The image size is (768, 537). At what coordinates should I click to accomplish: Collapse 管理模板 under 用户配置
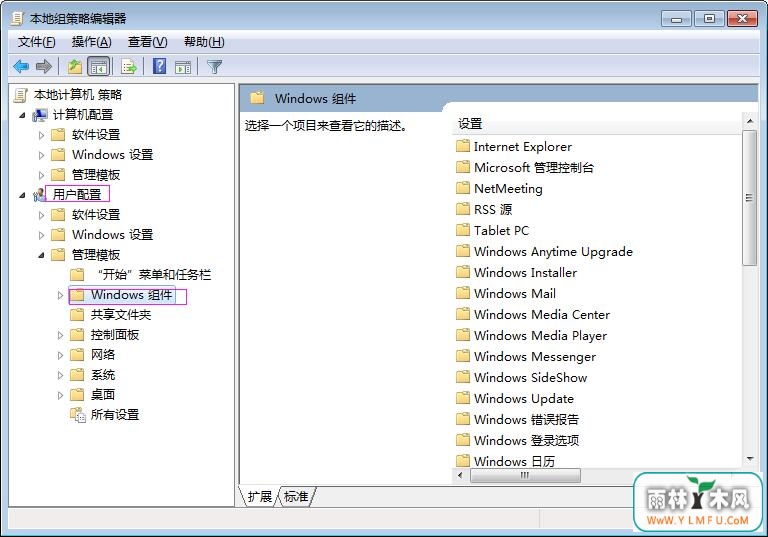(42, 255)
